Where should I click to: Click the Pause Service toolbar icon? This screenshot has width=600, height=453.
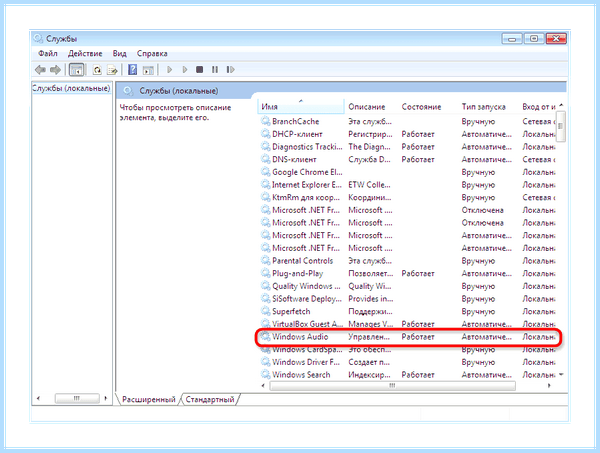click(x=215, y=70)
